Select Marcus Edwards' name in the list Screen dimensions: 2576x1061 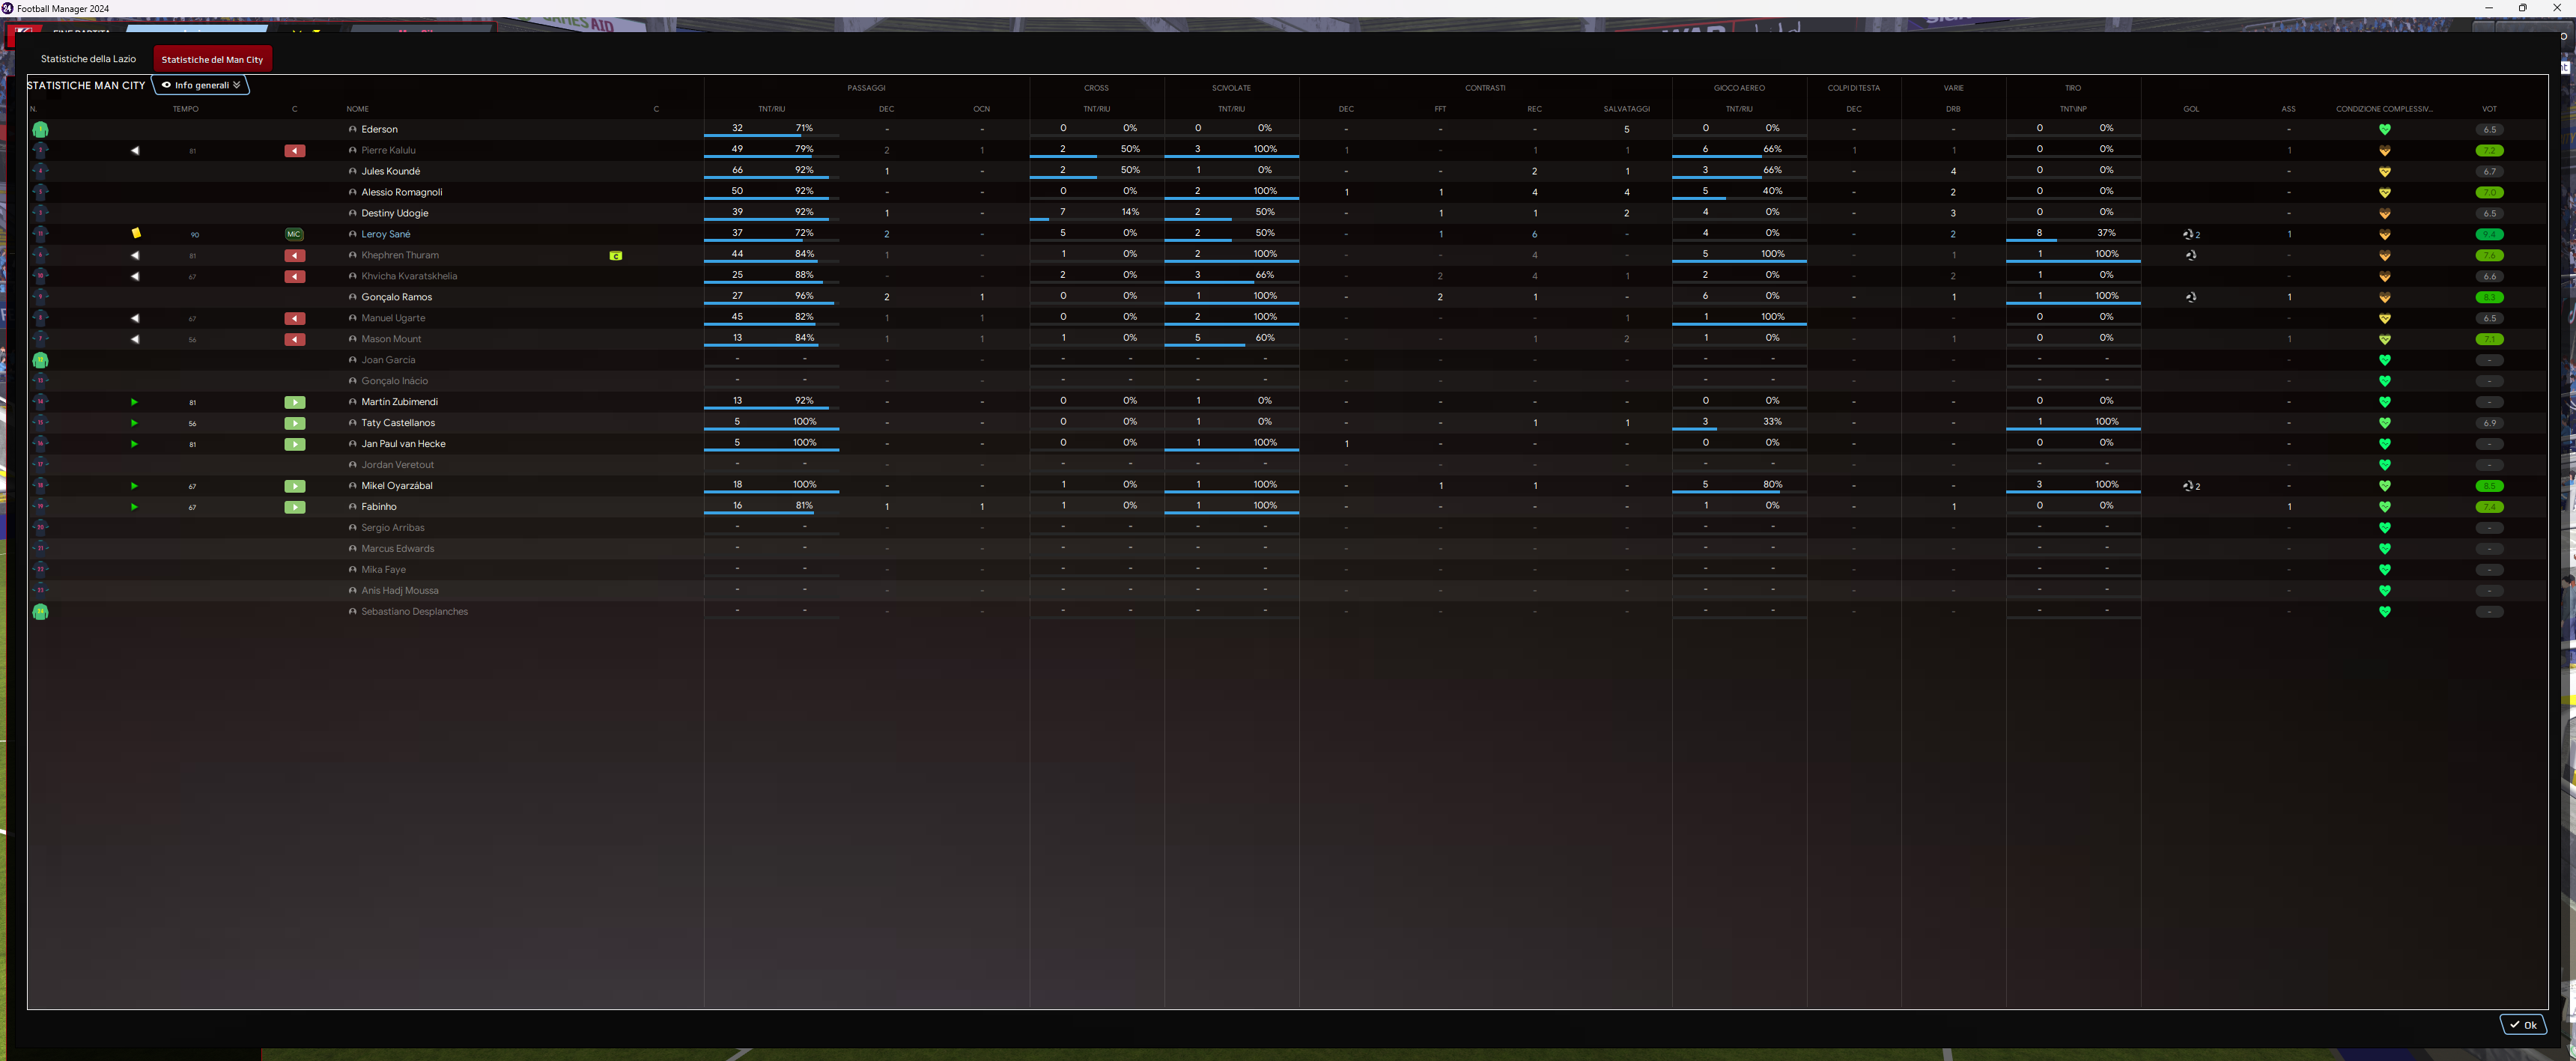[398, 550]
